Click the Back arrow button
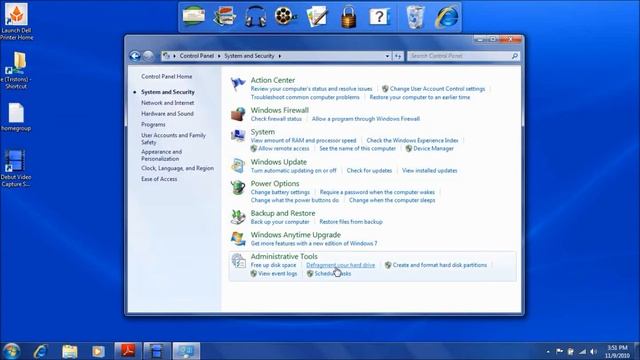Image resolution: width=640 pixels, height=360 pixels. pos(135,56)
